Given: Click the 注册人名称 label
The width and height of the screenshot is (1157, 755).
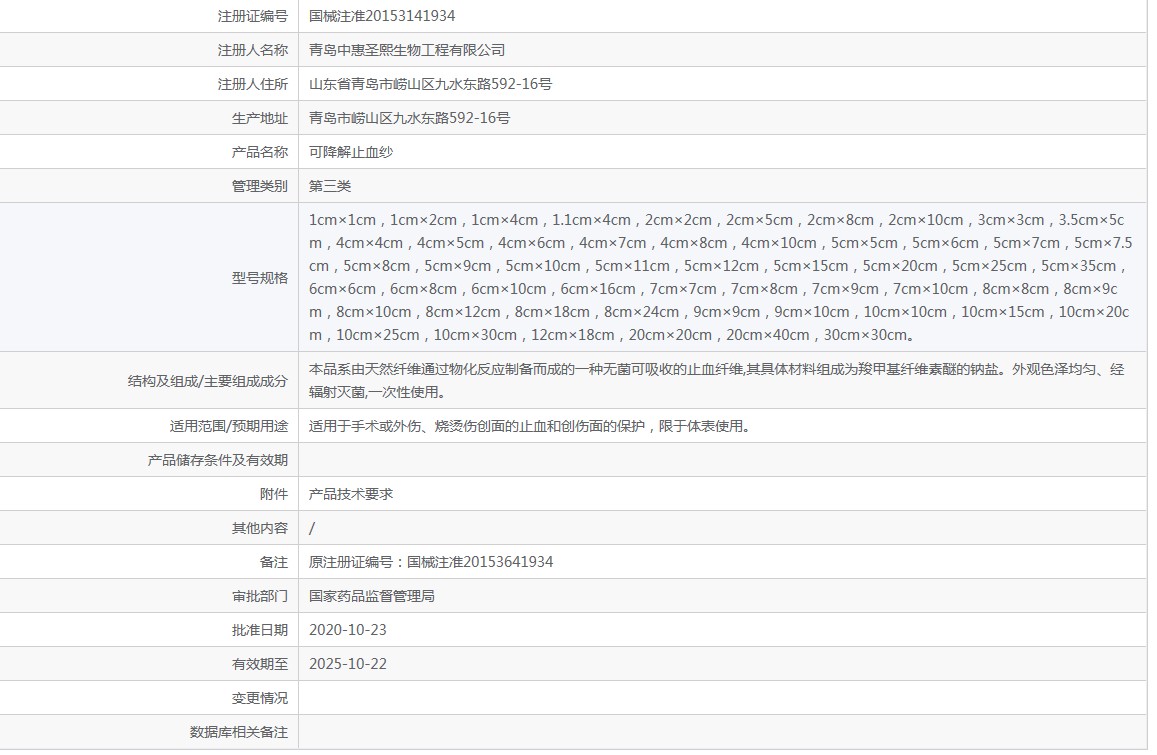Looking at the screenshot, I should [252, 49].
